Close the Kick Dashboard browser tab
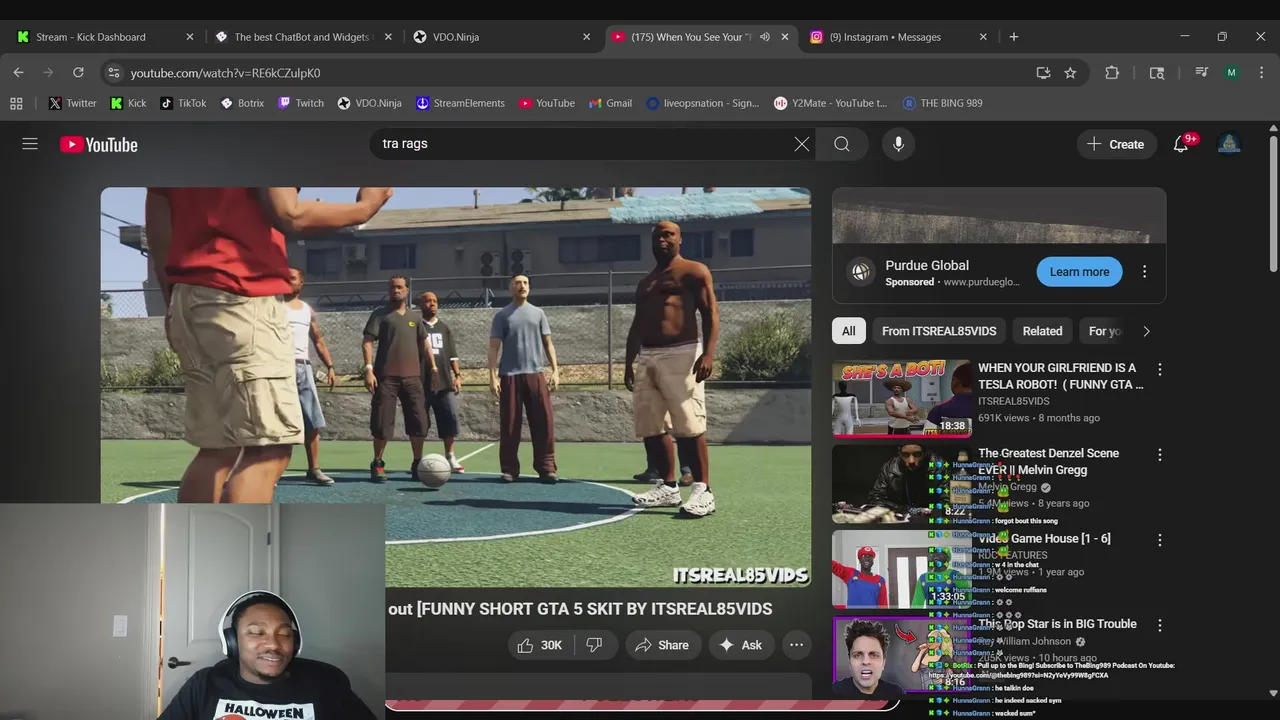 190,37
